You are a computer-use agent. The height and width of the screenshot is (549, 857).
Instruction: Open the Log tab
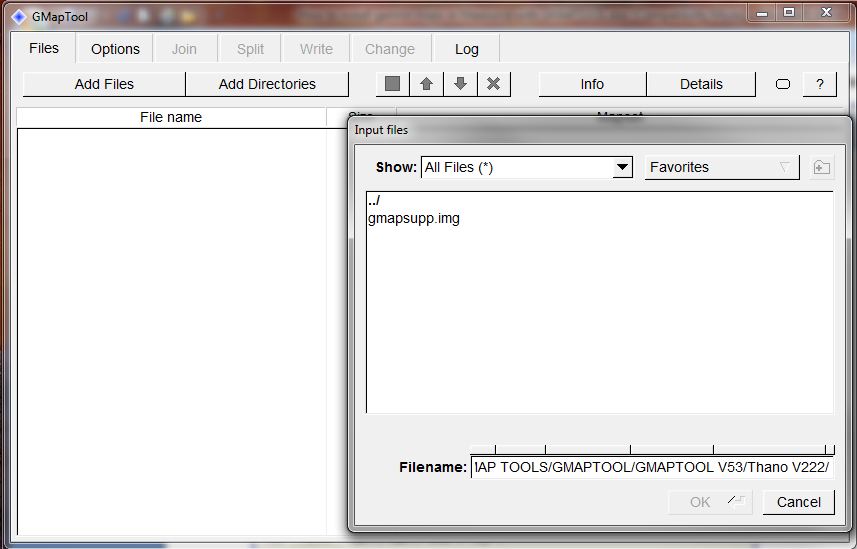pos(466,49)
